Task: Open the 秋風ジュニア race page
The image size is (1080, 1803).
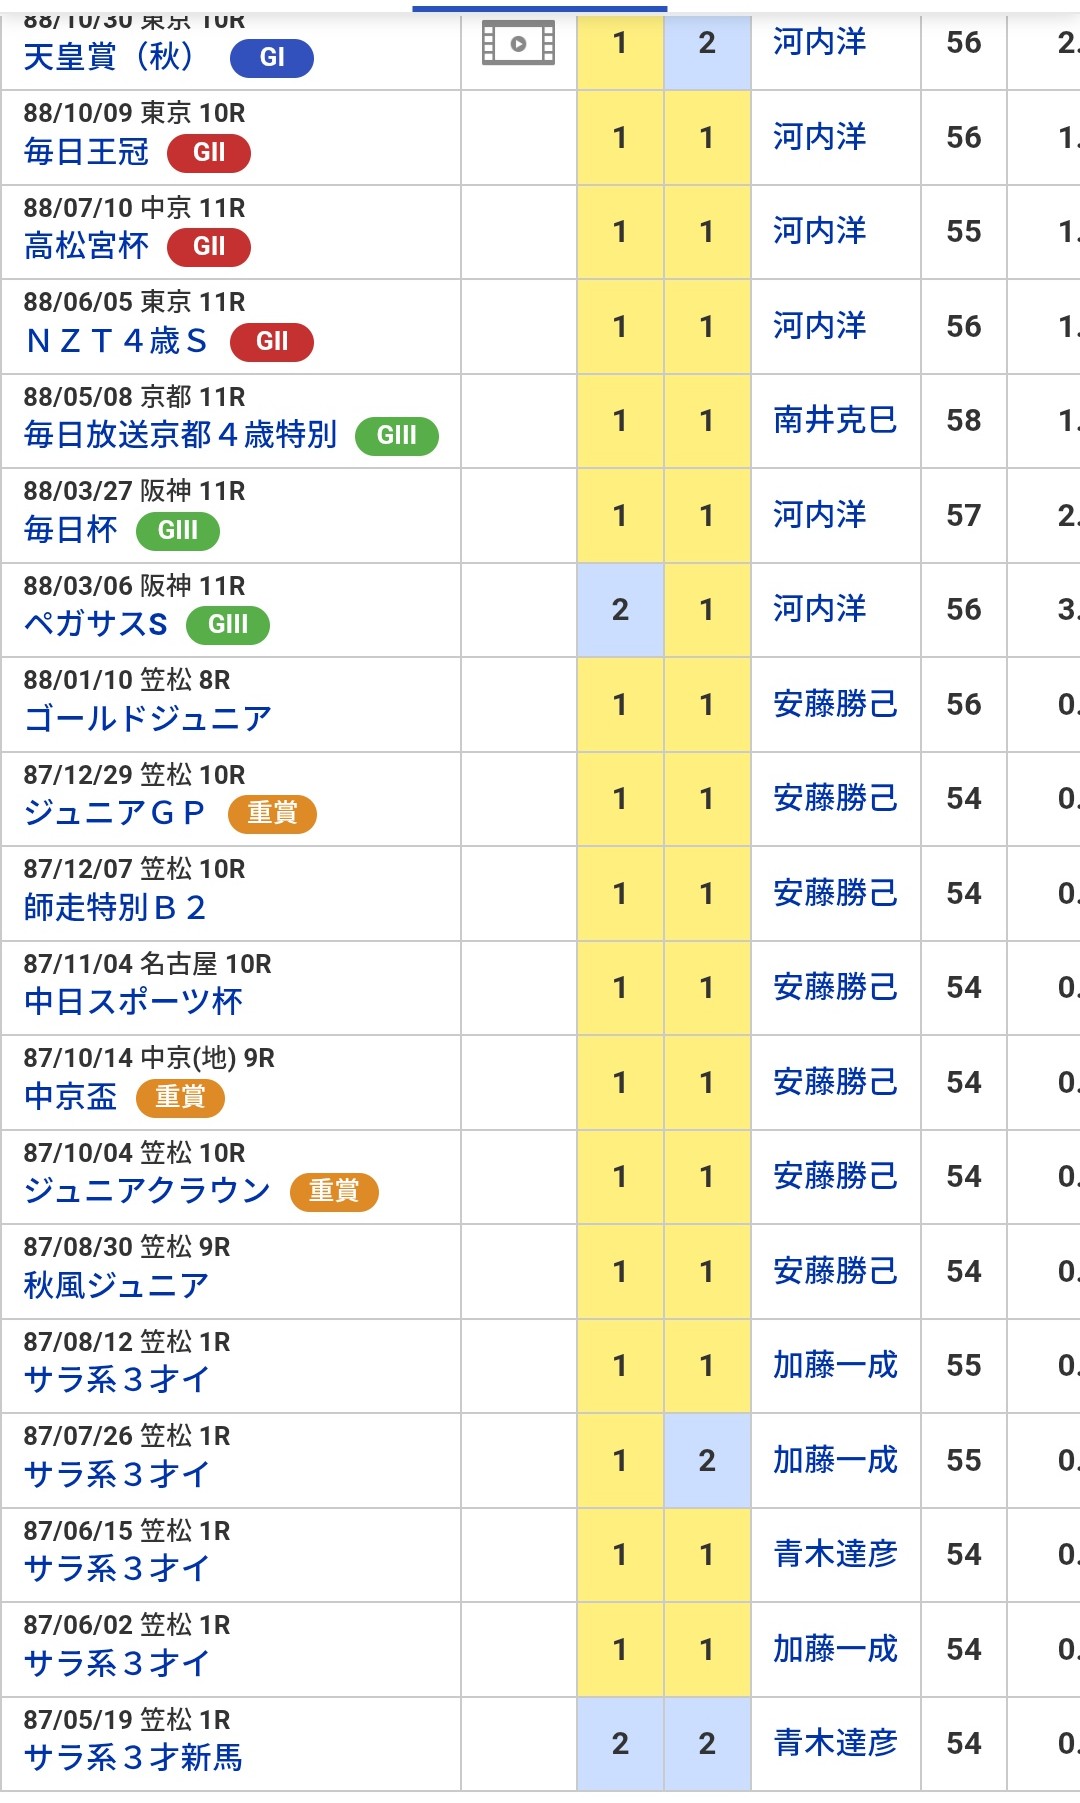Action: click(x=116, y=1285)
